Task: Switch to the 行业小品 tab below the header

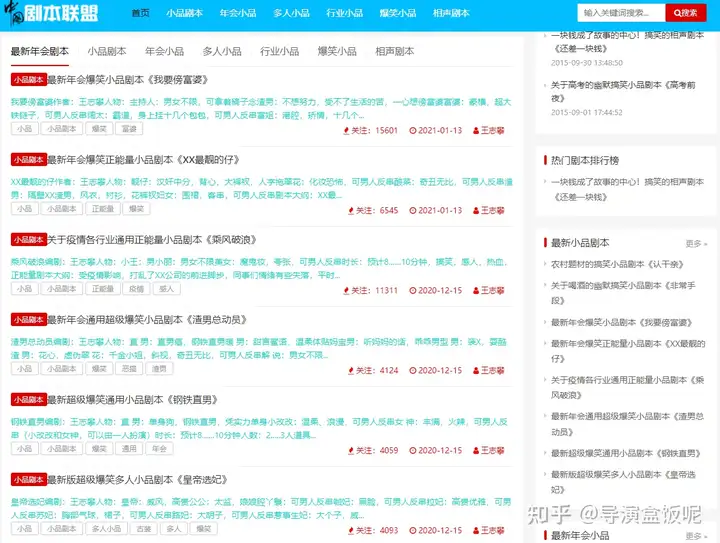Action: 279,51
